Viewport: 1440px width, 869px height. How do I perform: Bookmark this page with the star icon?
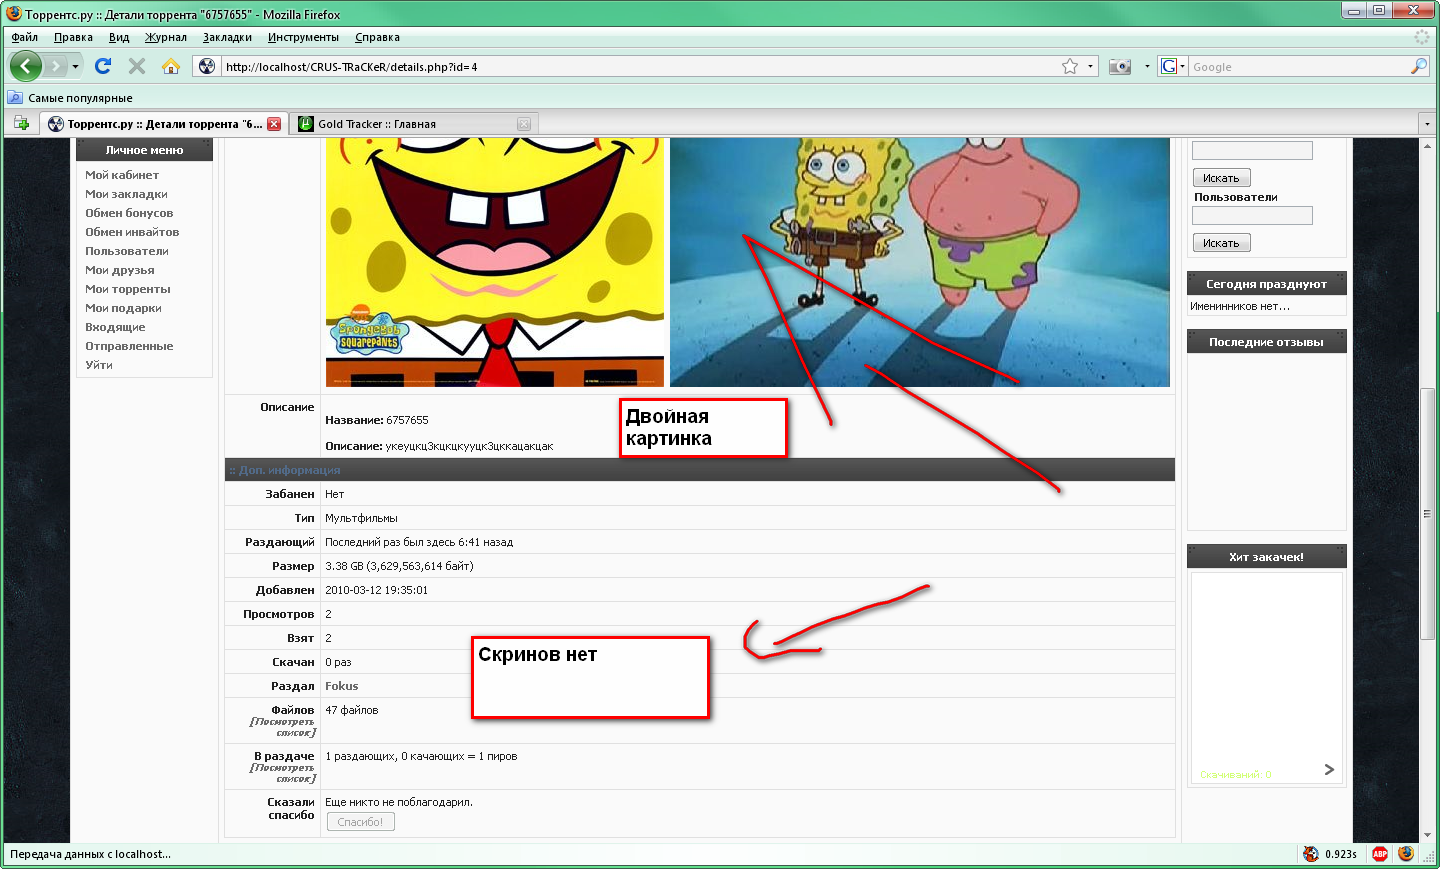[1070, 66]
